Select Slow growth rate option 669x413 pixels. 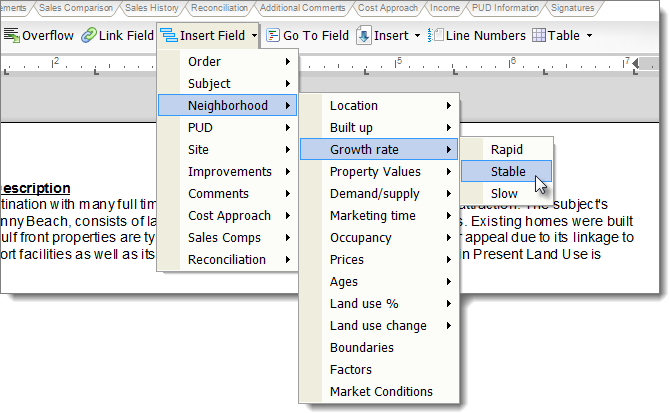click(504, 194)
